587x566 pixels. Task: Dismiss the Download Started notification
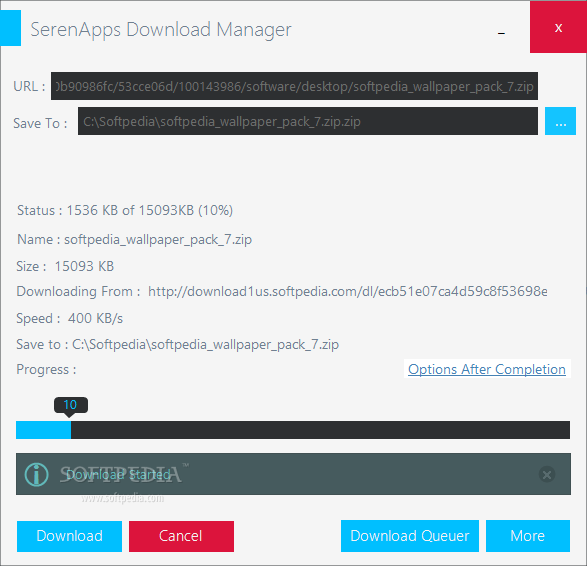(x=547, y=474)
